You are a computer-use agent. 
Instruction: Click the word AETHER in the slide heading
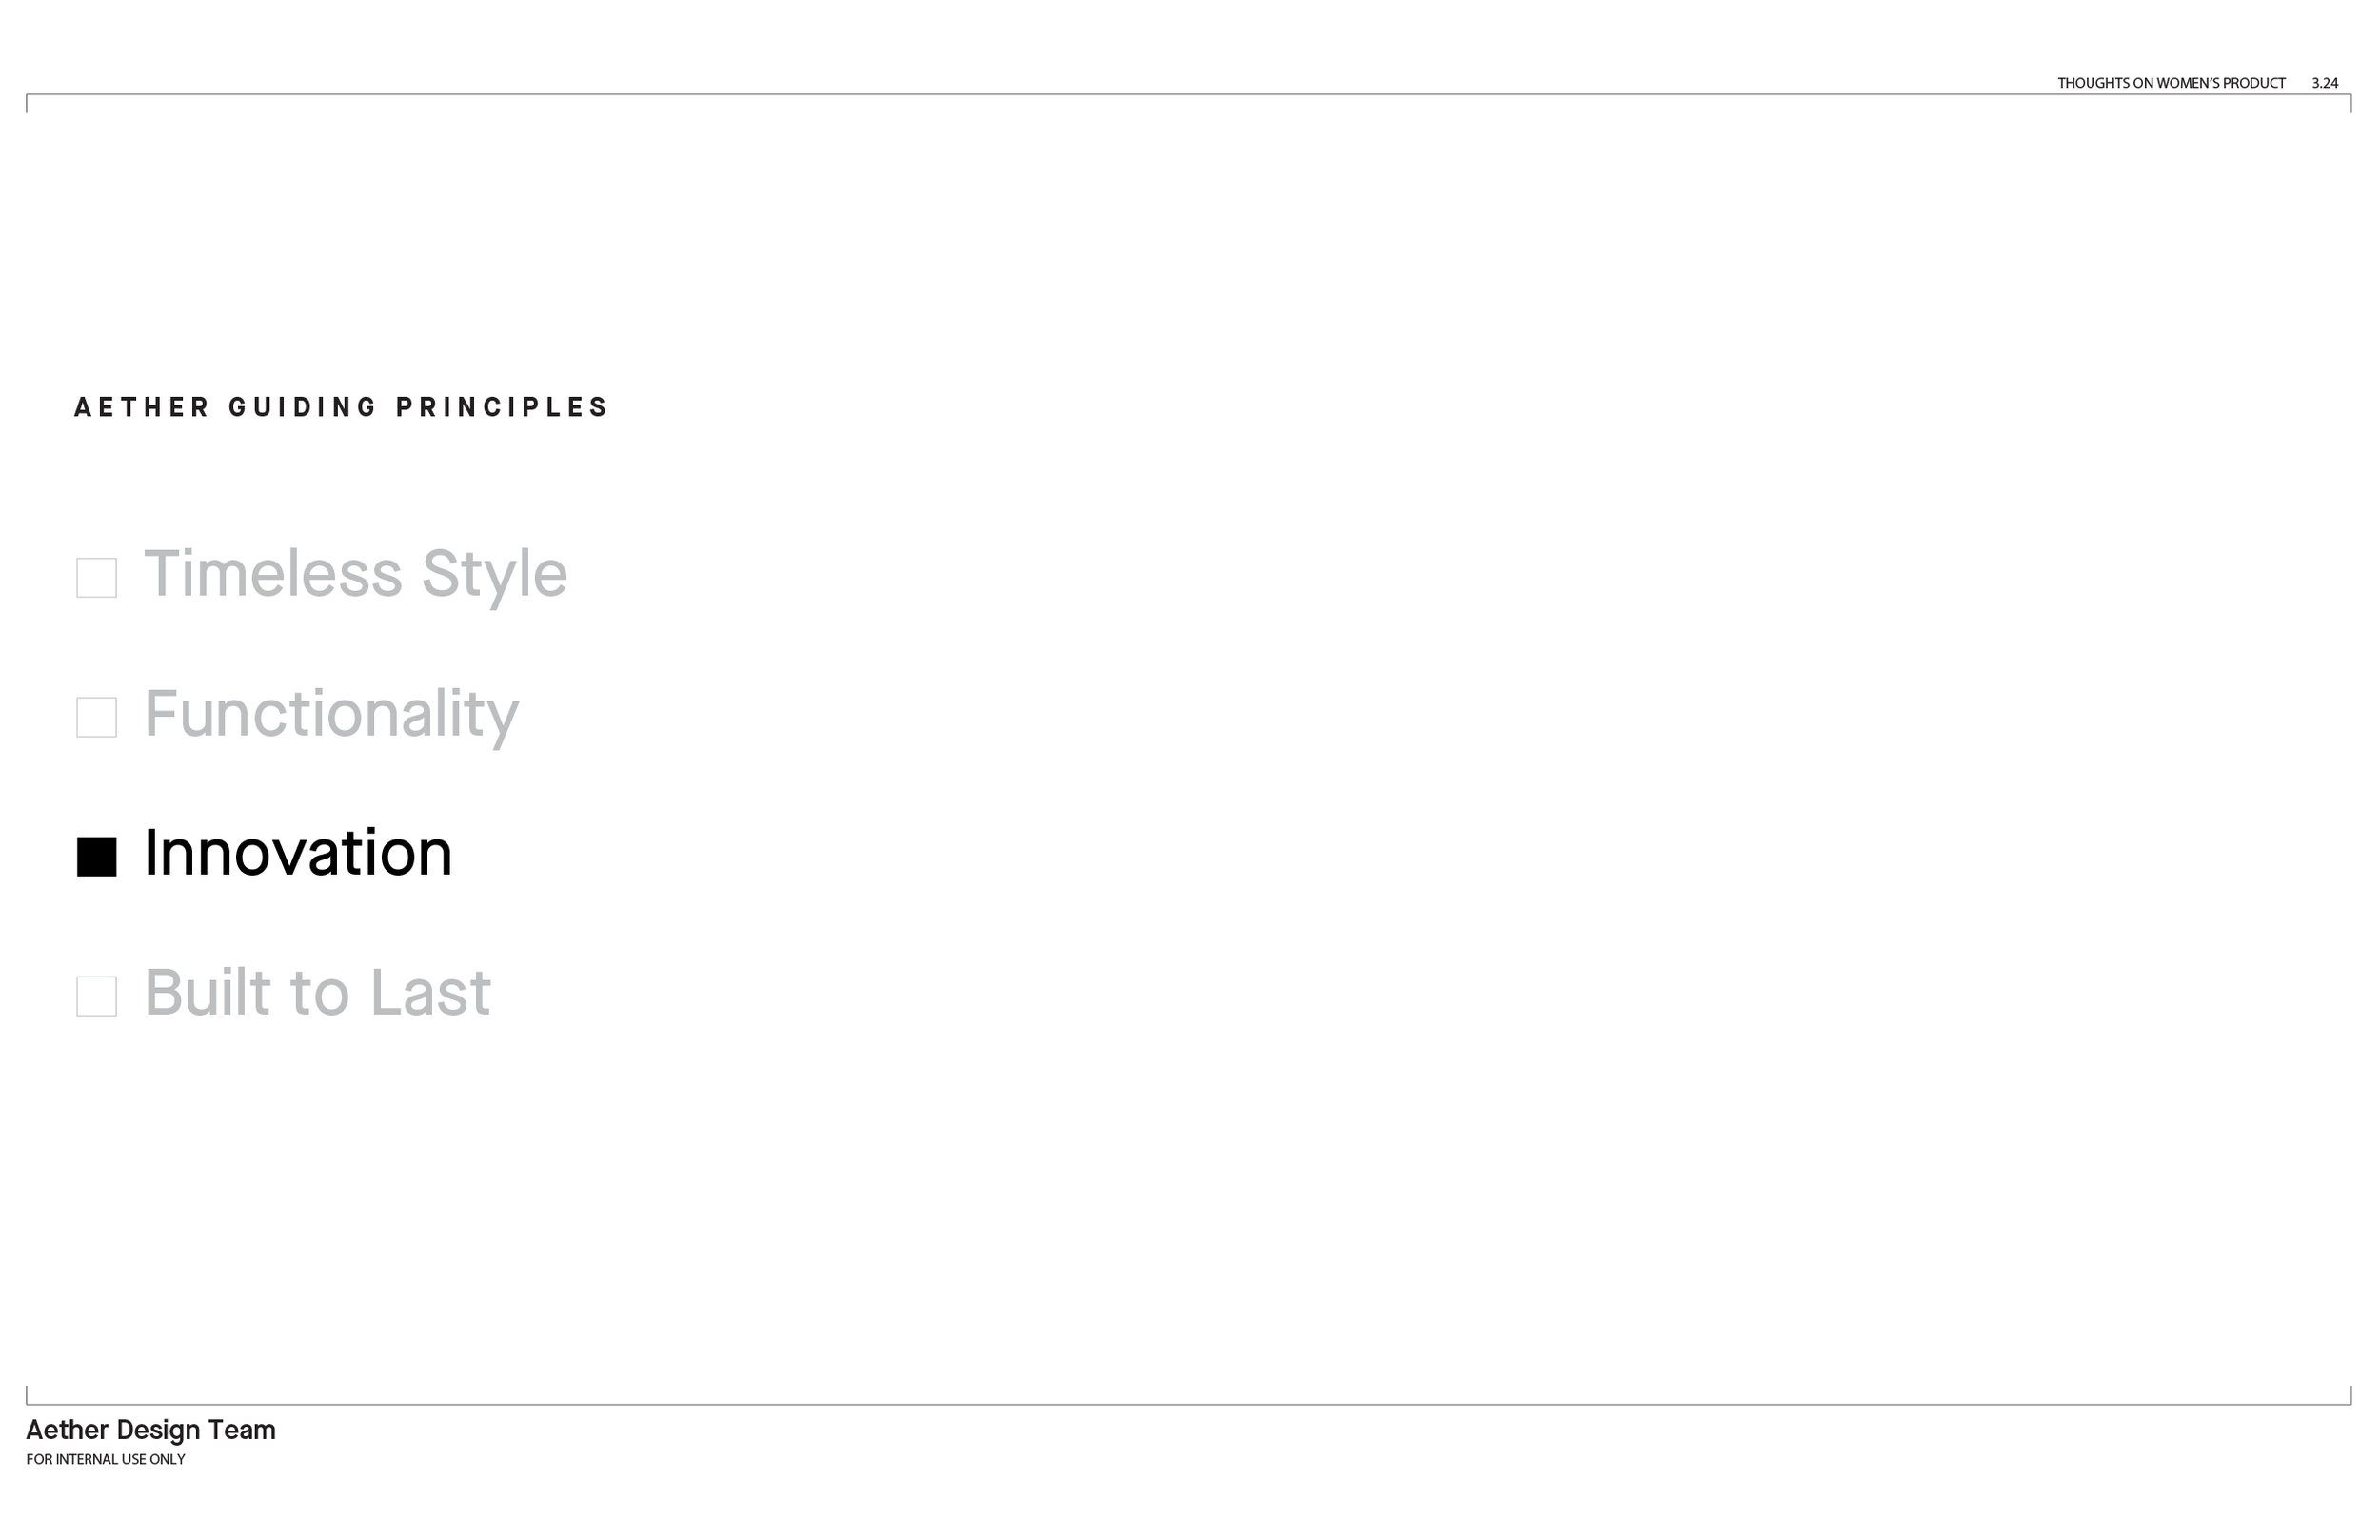(142, 407)
